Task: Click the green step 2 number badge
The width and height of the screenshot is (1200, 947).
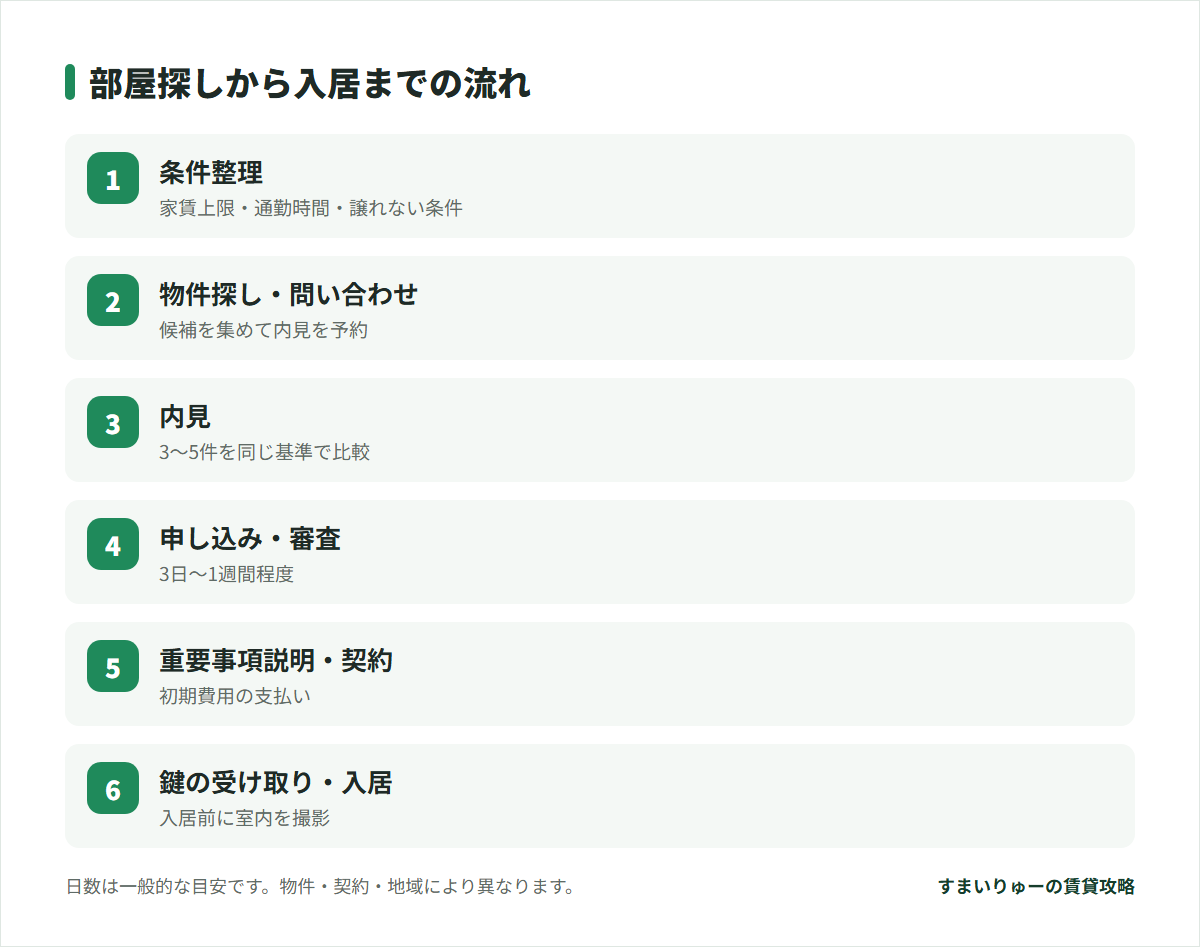Action: pyautogui.click(x=113, y=300)
